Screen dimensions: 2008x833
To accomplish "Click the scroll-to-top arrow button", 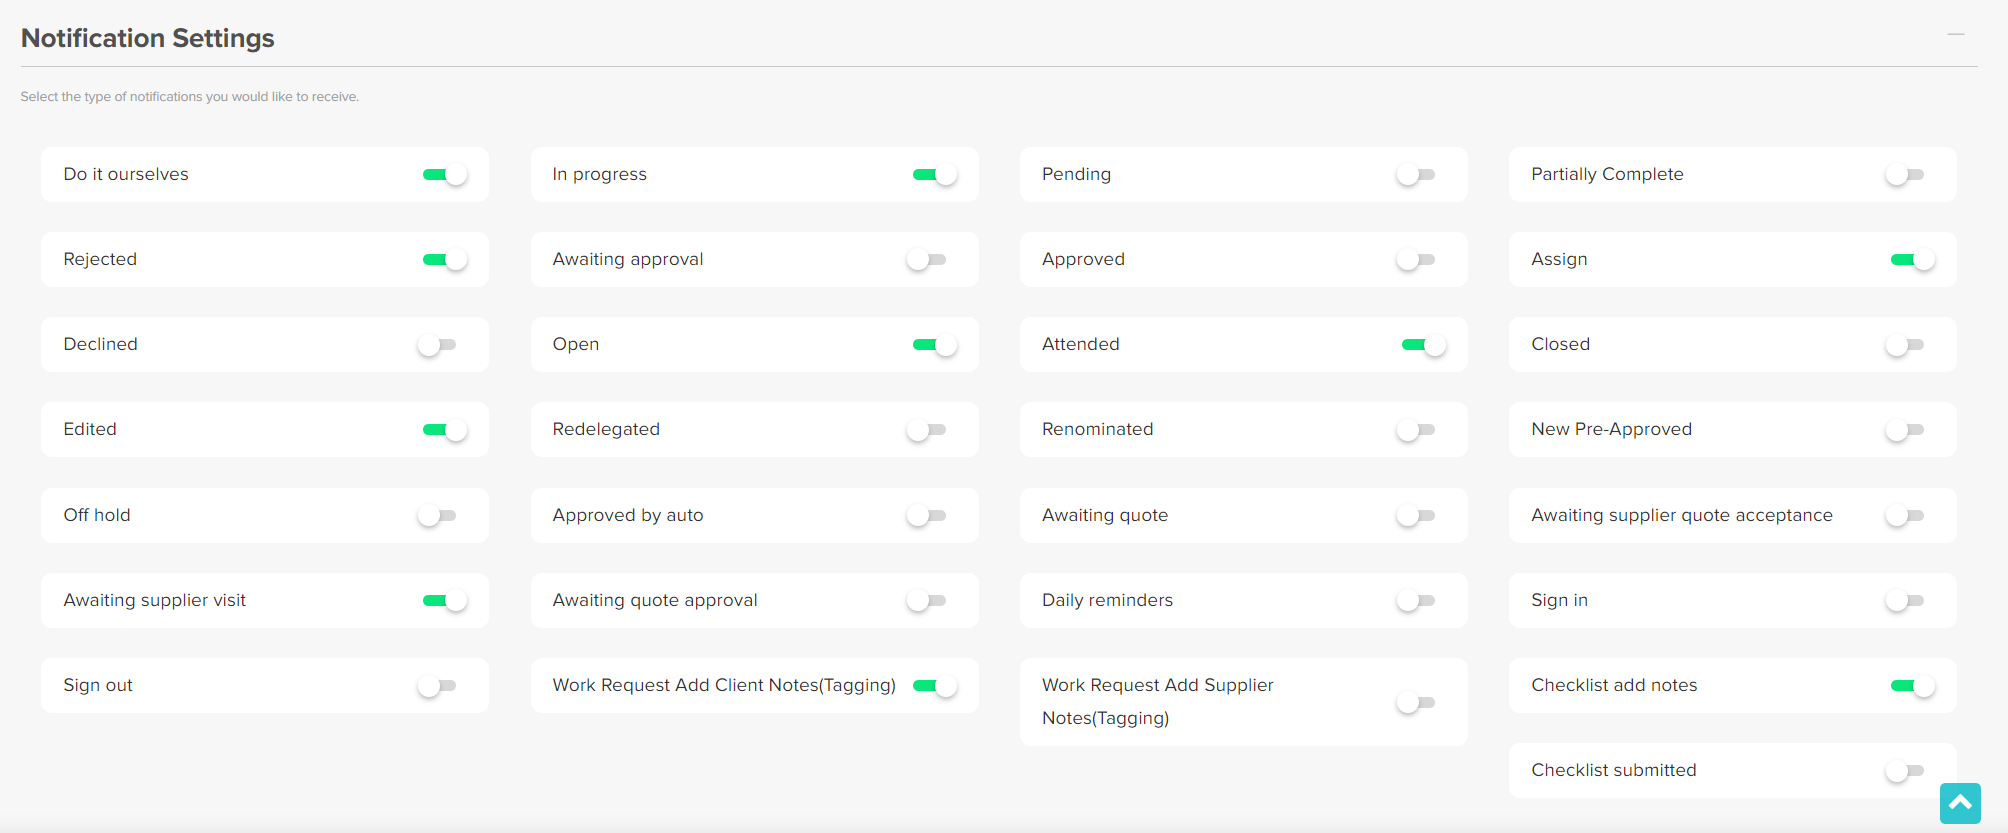I will (x=1959, y=803).
